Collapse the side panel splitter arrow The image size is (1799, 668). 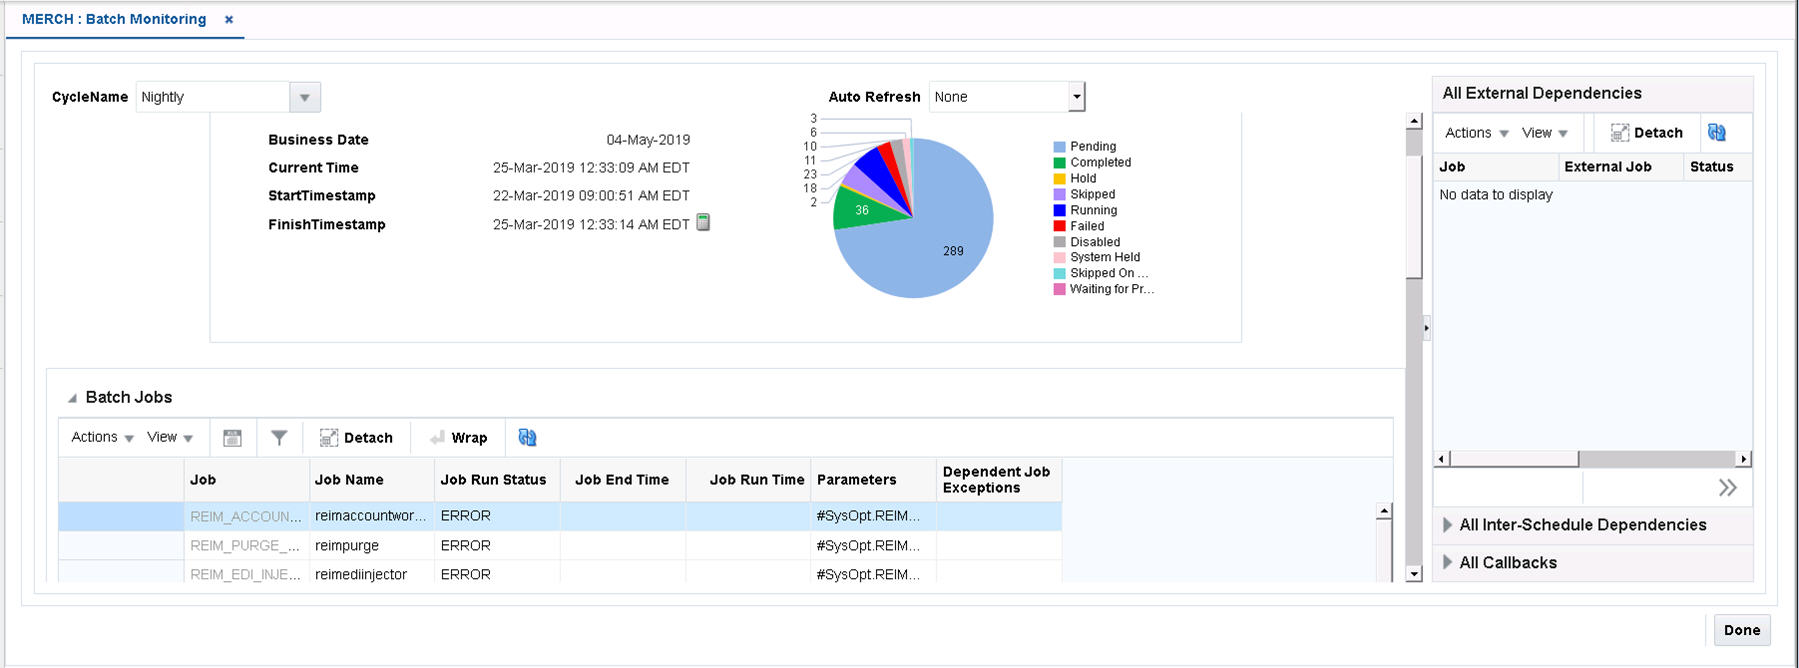click(1427, 327)
